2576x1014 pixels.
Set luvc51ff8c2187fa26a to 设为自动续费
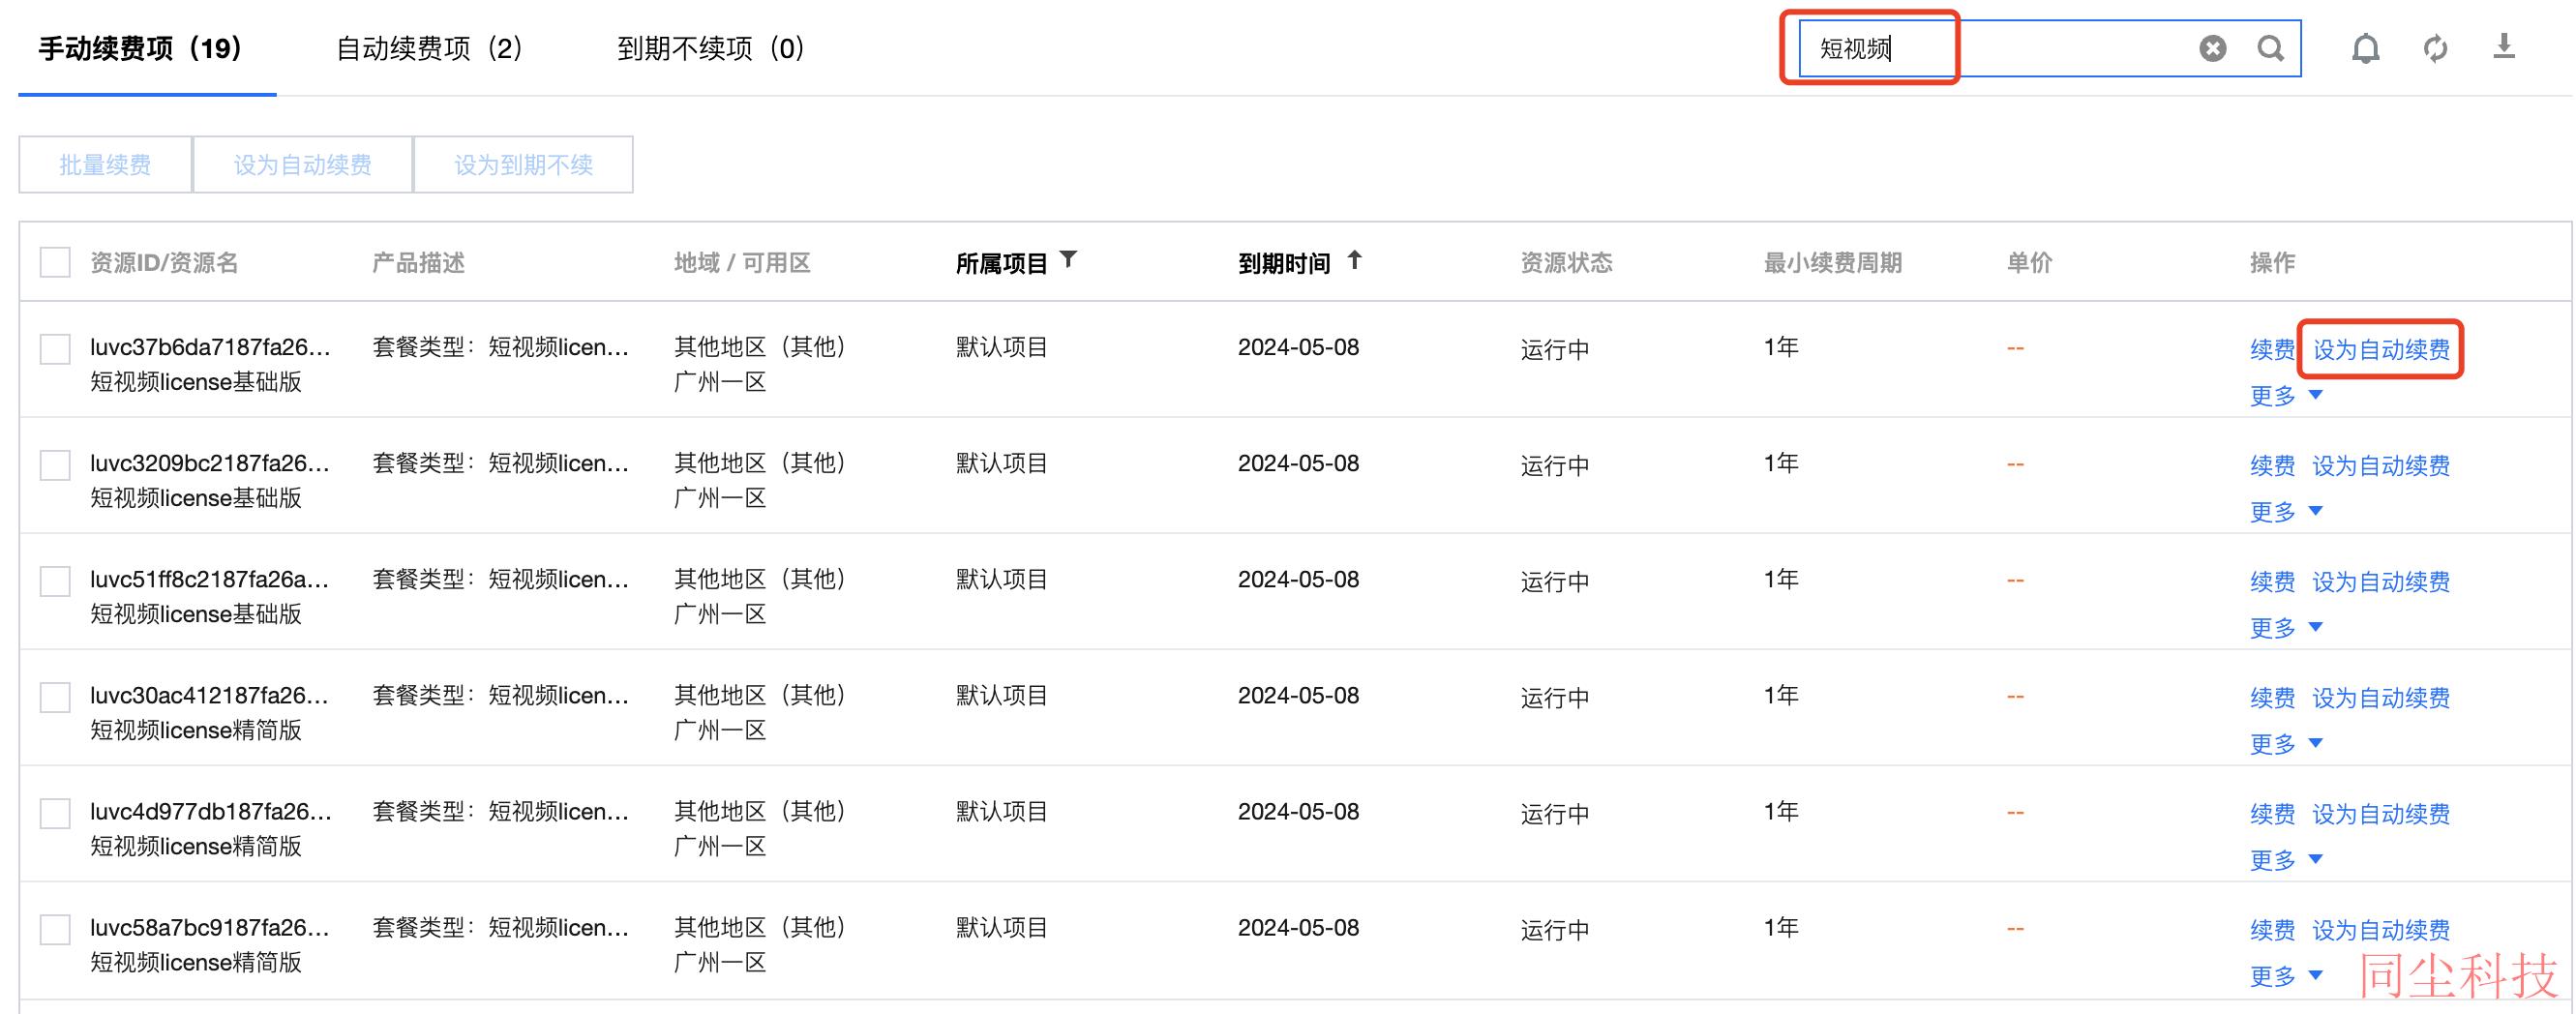click(2381, 581)
